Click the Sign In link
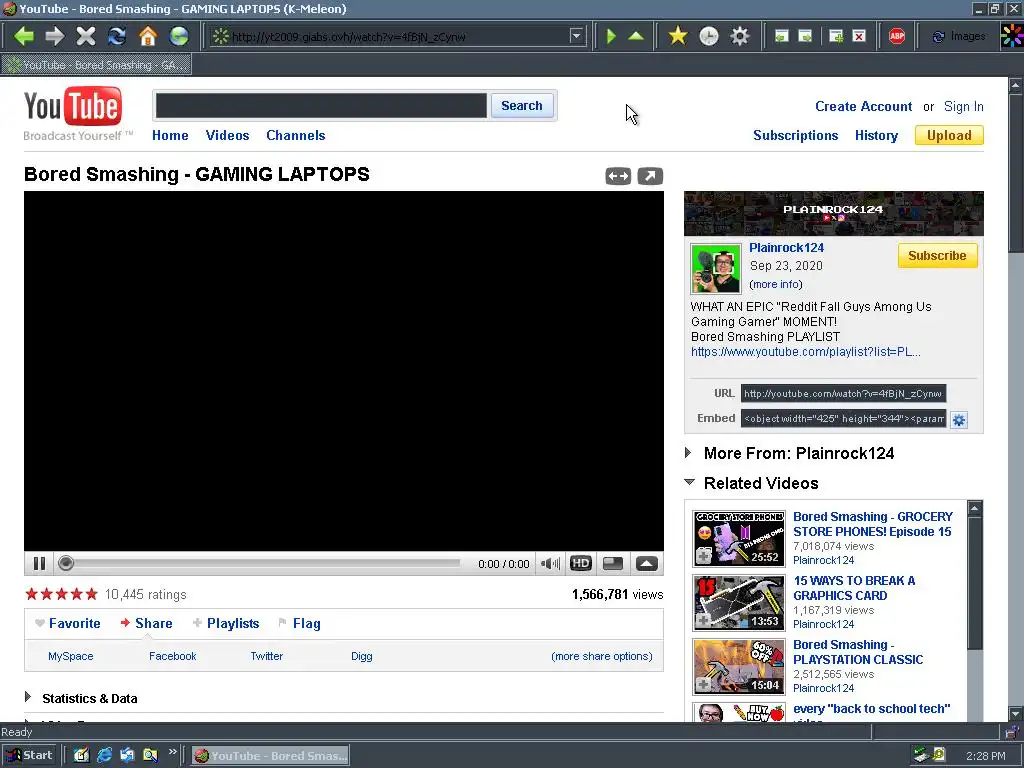The height and width of the screenshot is (768, 1024). [963, 106]
